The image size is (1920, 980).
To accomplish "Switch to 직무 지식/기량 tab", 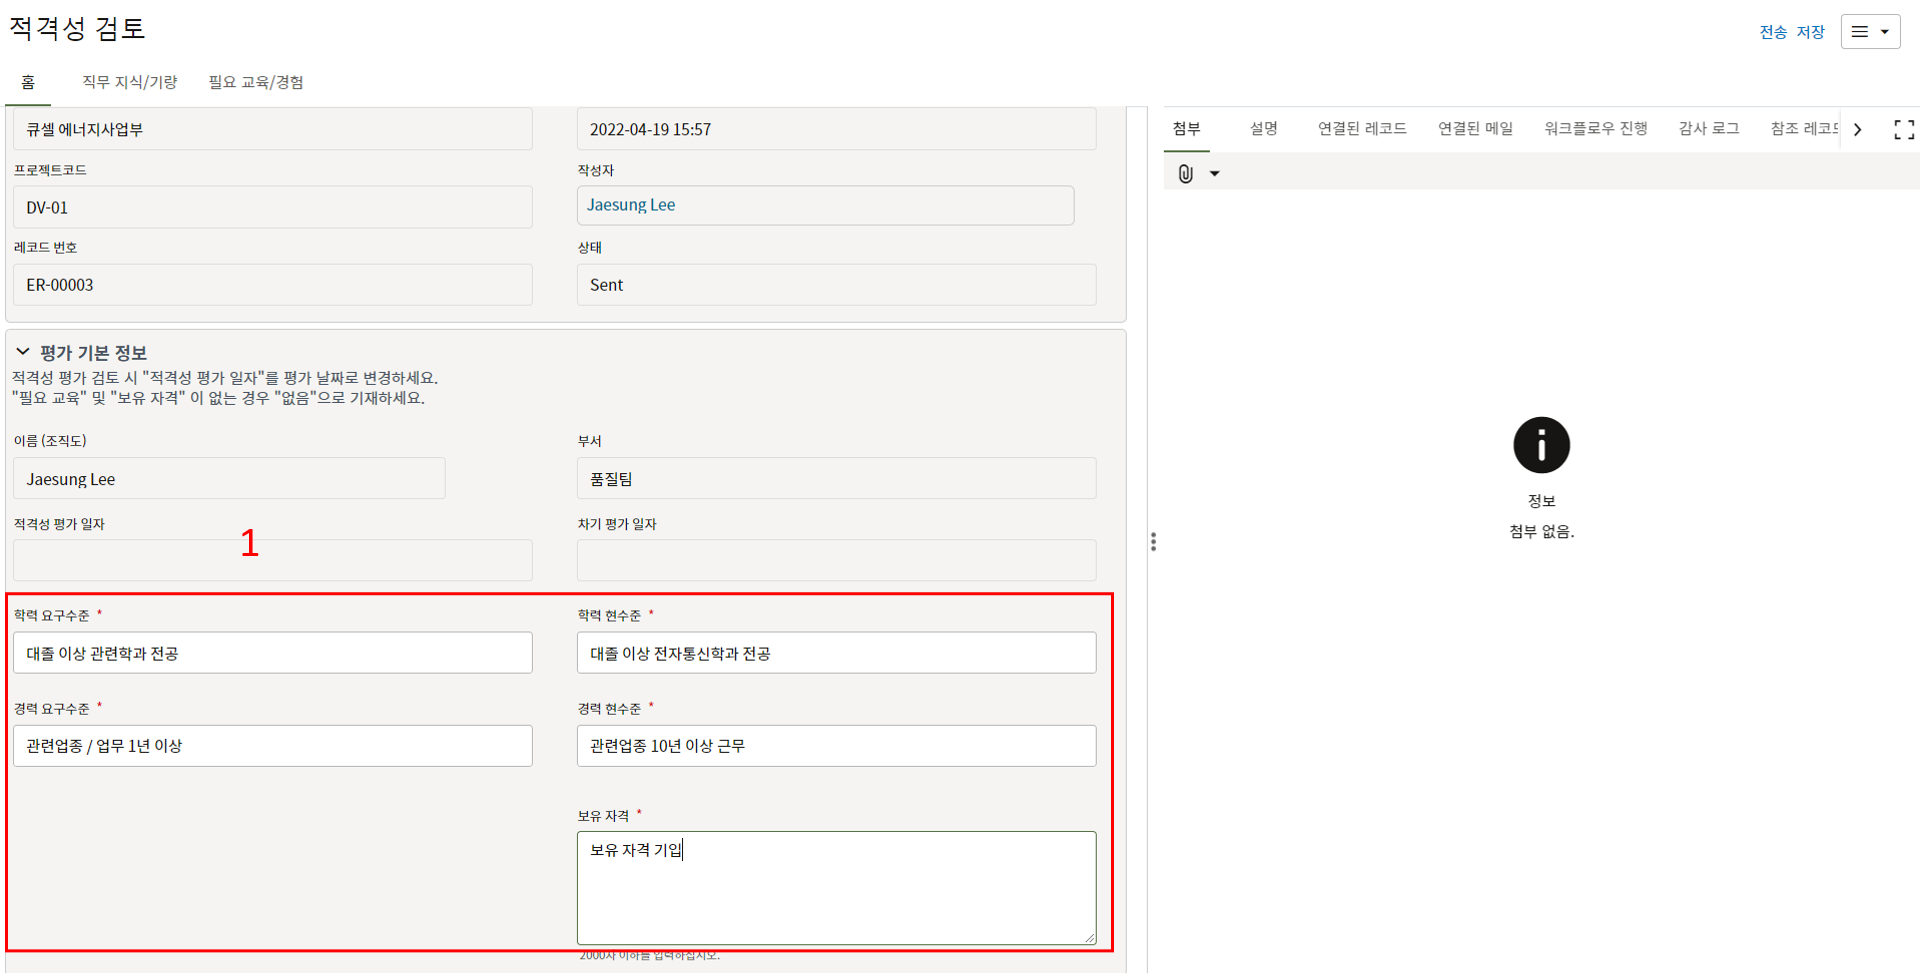I will 129,82.
